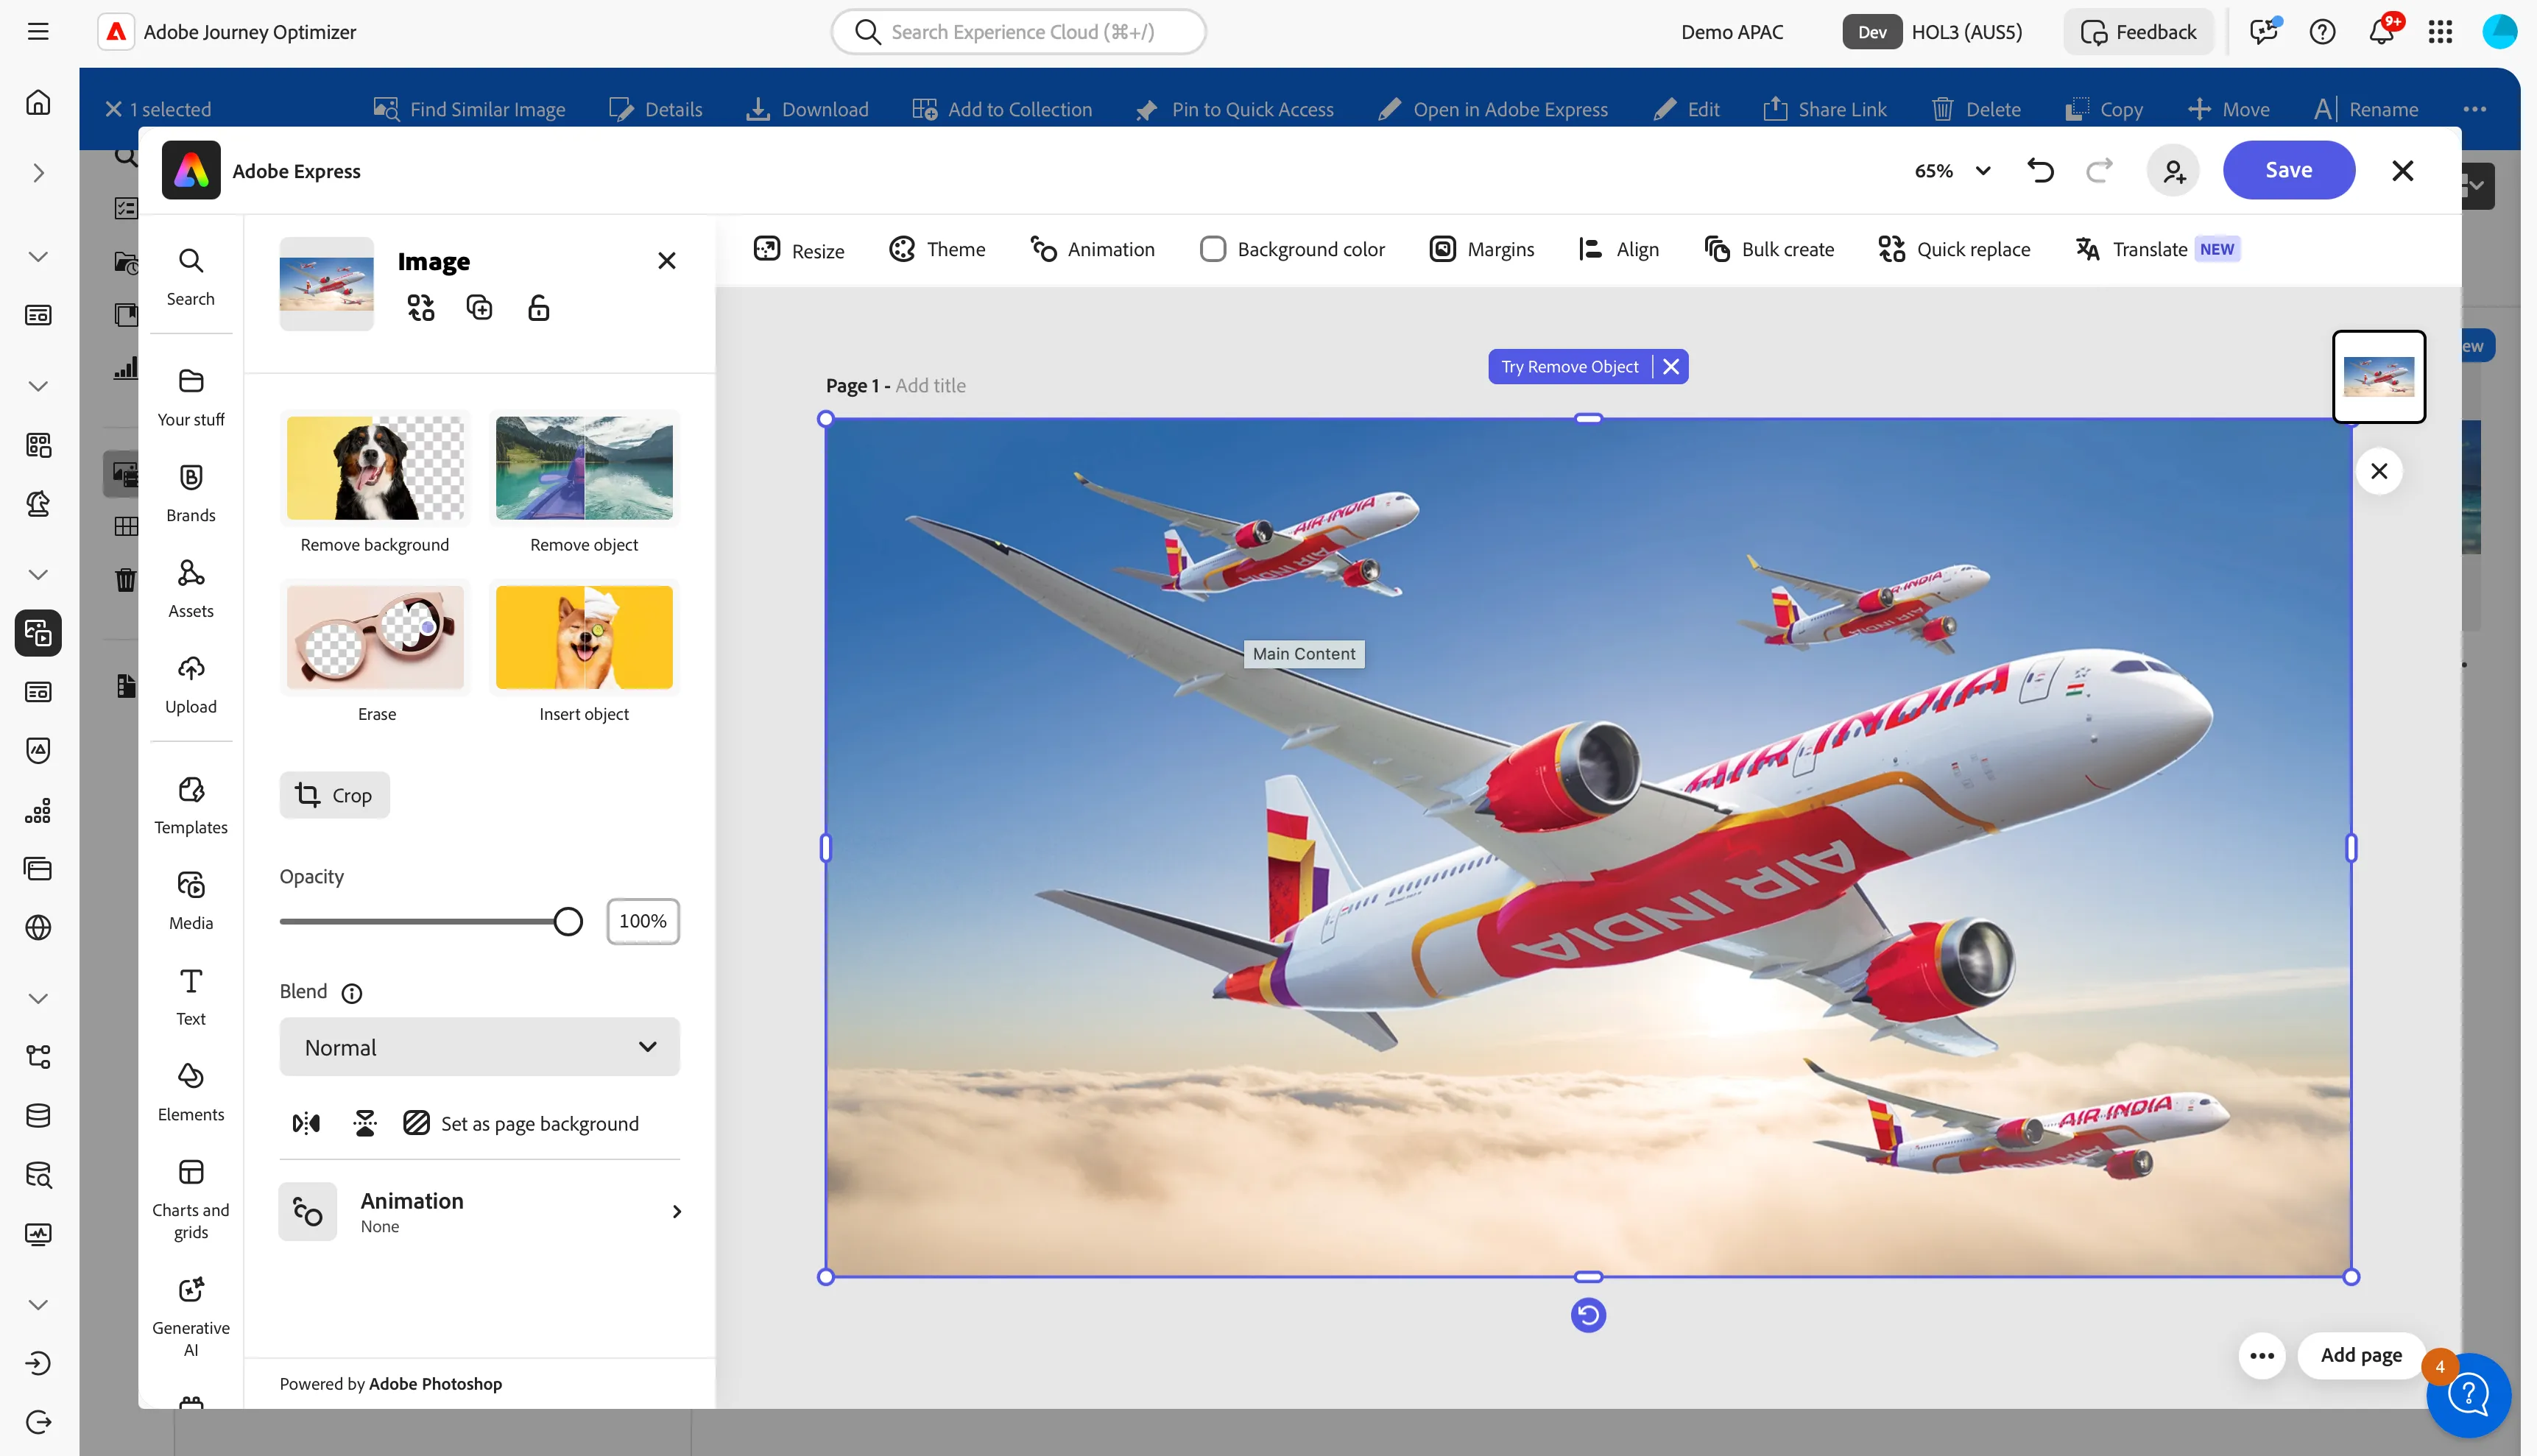Open the zoom level dropdown at 65%
Screen dimensions: 2537x1456
(1953, 171)
